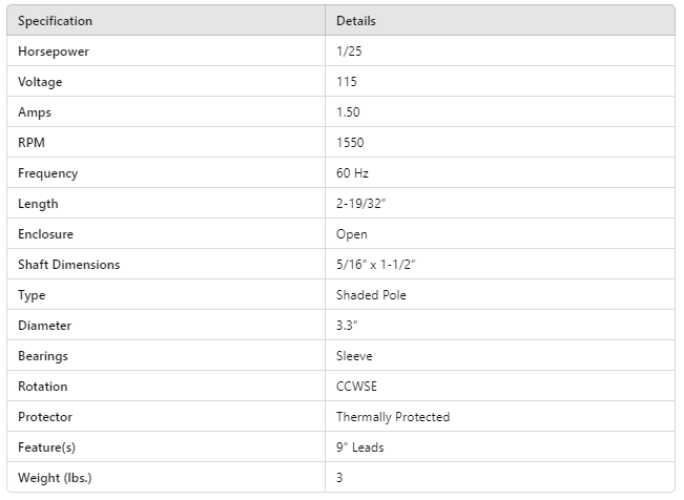
Task: Click the Thermally Protected value
Action: [393, 417]
